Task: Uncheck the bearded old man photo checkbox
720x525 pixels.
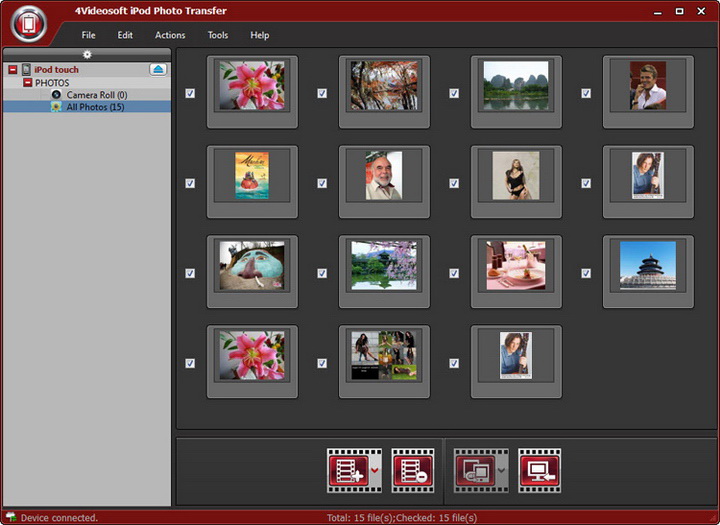Action: (322, 183)
